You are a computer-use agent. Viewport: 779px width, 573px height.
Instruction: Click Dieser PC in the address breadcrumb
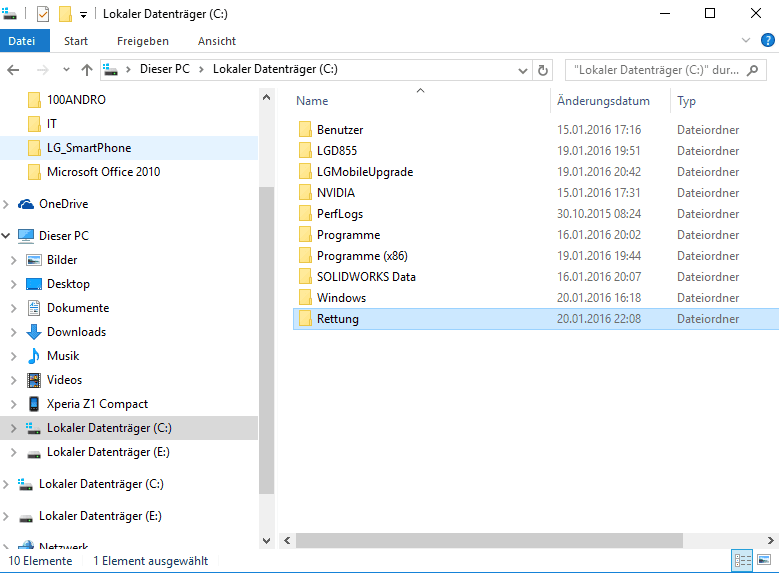(164, 69)
